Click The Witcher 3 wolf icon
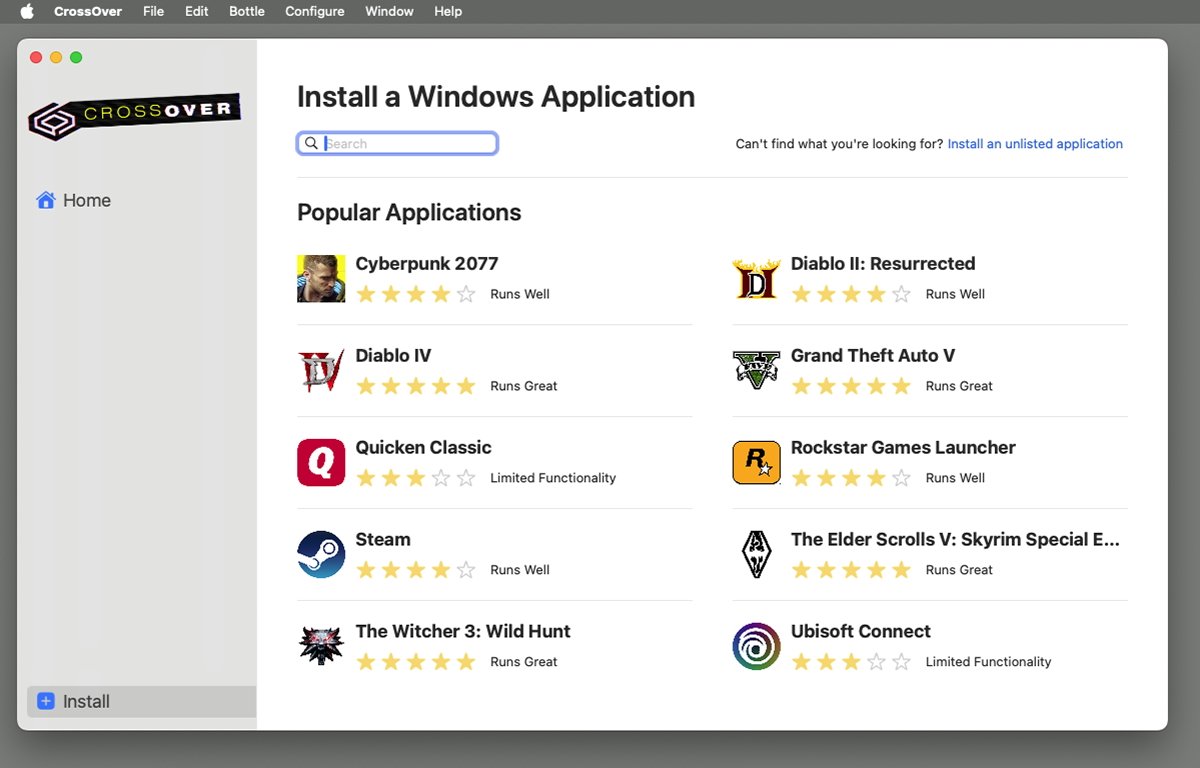Image resolution: width=1200 pixels, height=768 pixels. 321,646
